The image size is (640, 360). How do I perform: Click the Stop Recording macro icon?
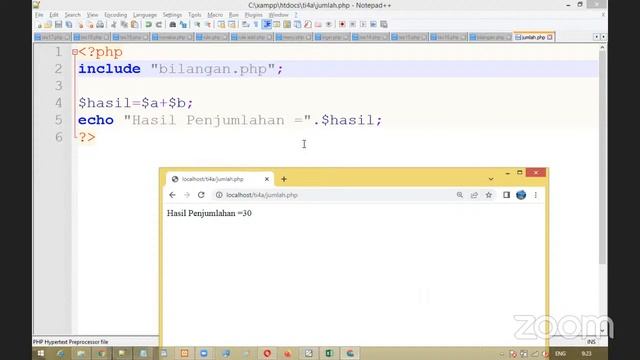pos(353,25)
